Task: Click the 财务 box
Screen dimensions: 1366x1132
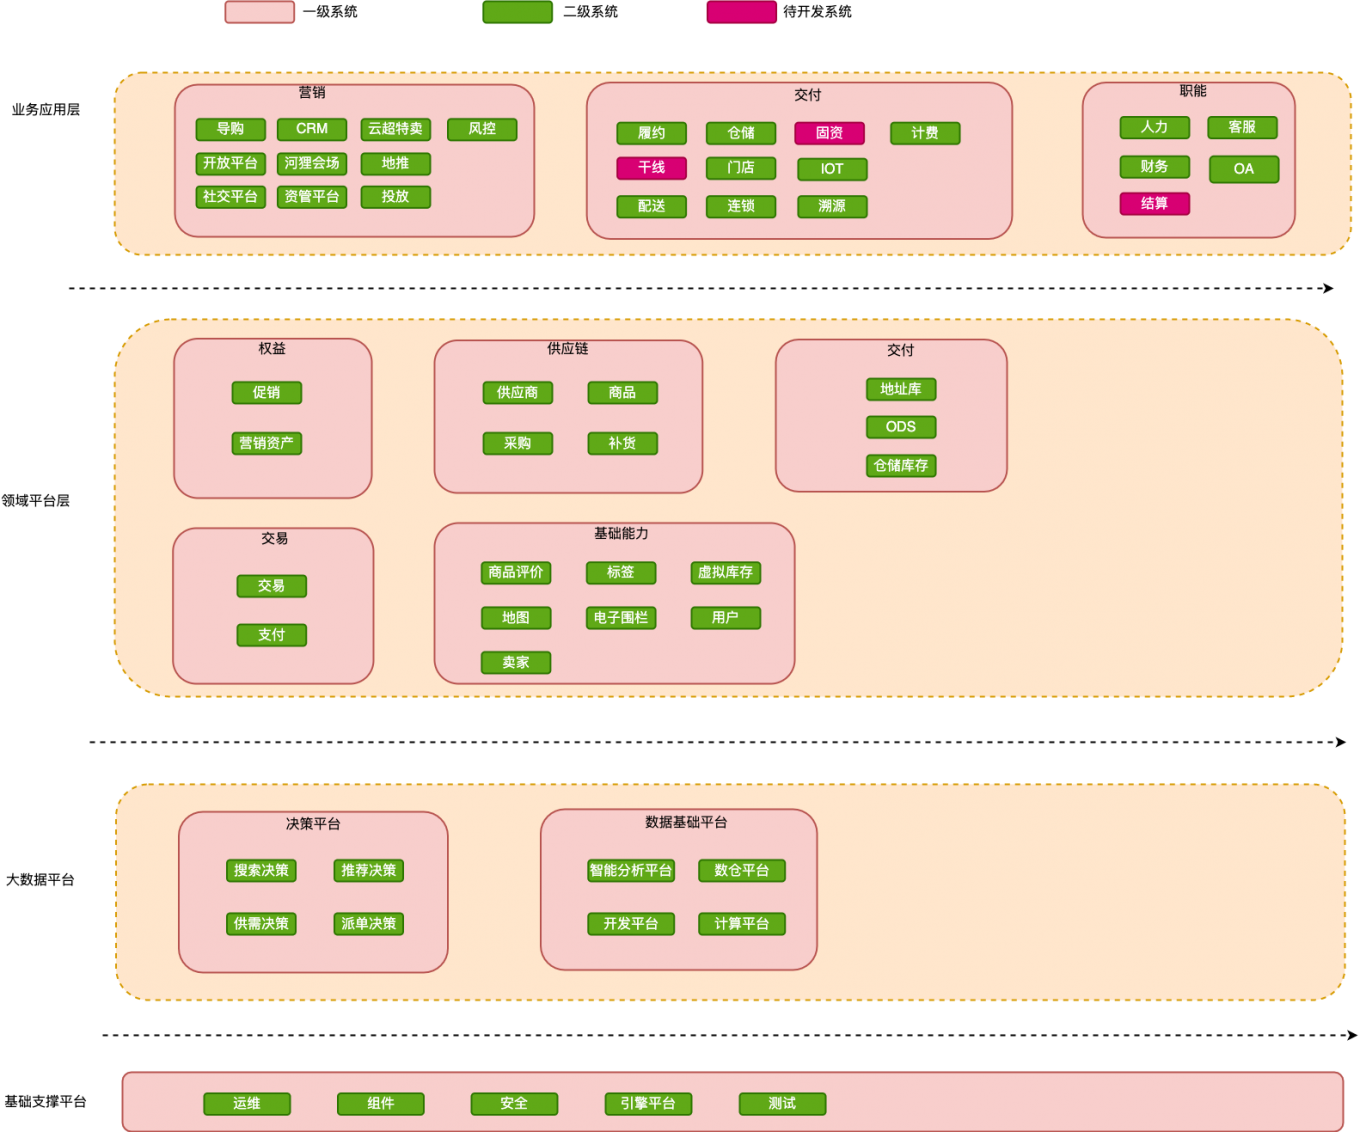Action: (x=1155, y=167)
